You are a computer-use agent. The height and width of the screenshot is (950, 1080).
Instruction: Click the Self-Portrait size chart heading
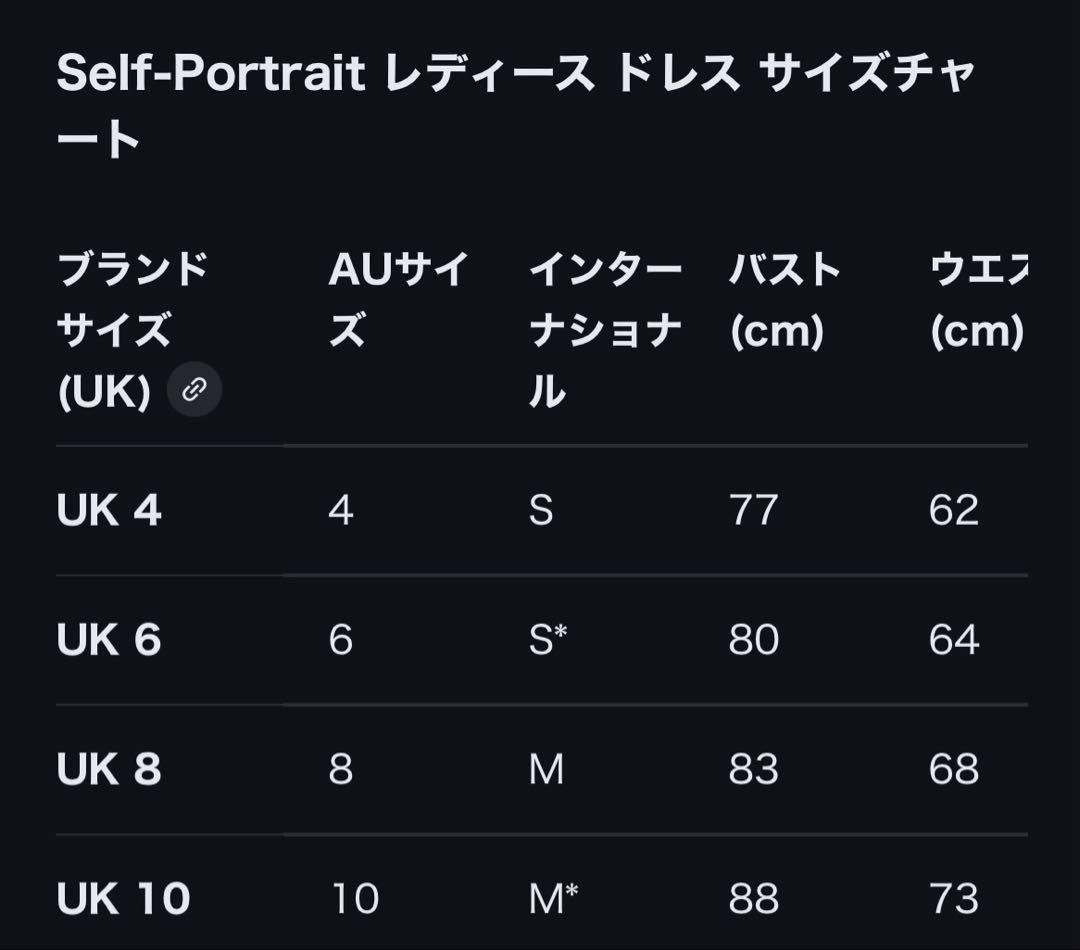515,105
